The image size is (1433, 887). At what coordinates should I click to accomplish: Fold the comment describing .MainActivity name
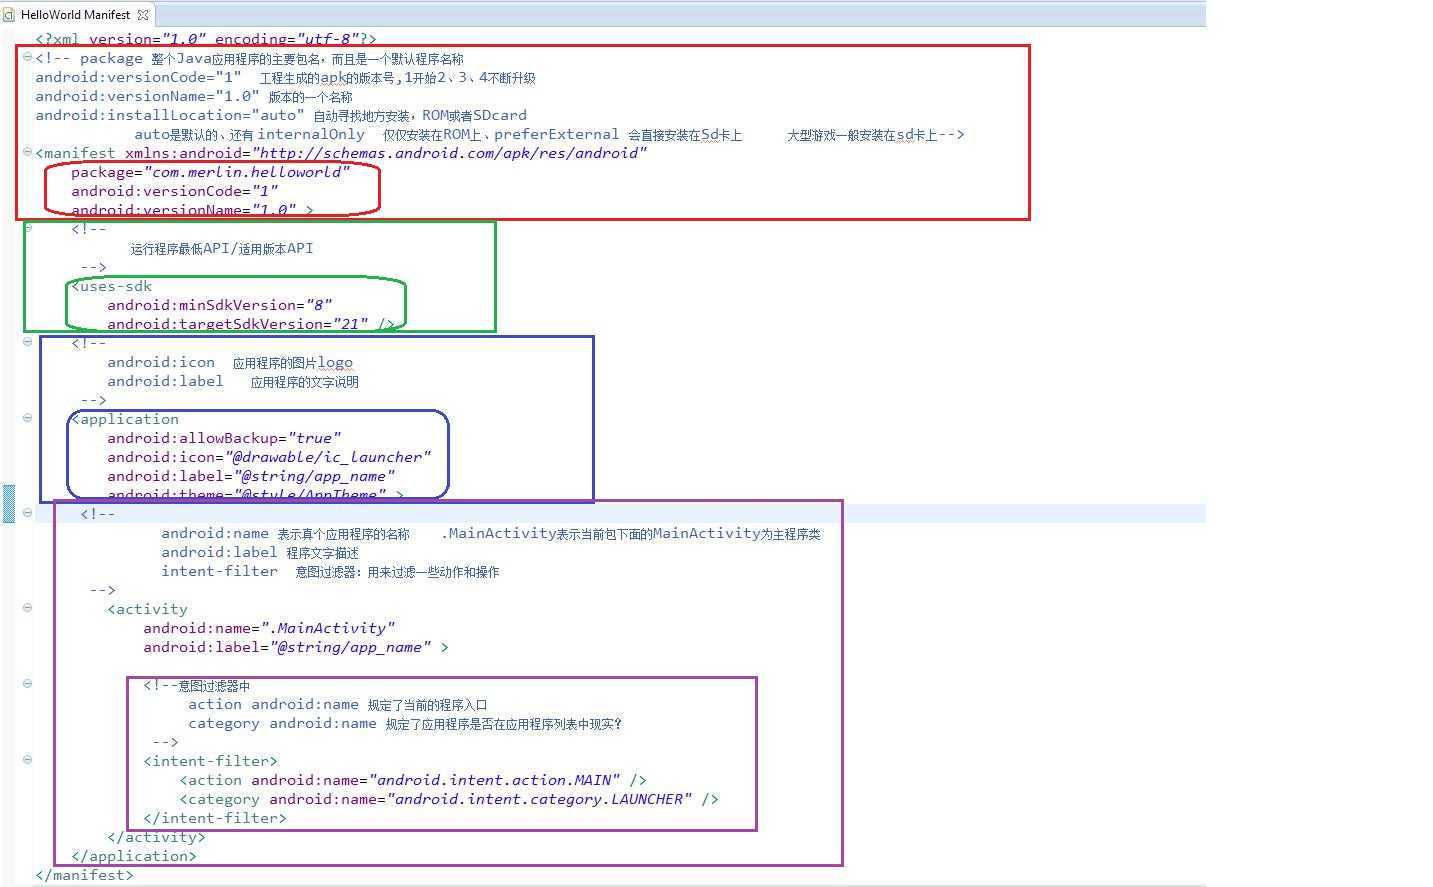28,513
